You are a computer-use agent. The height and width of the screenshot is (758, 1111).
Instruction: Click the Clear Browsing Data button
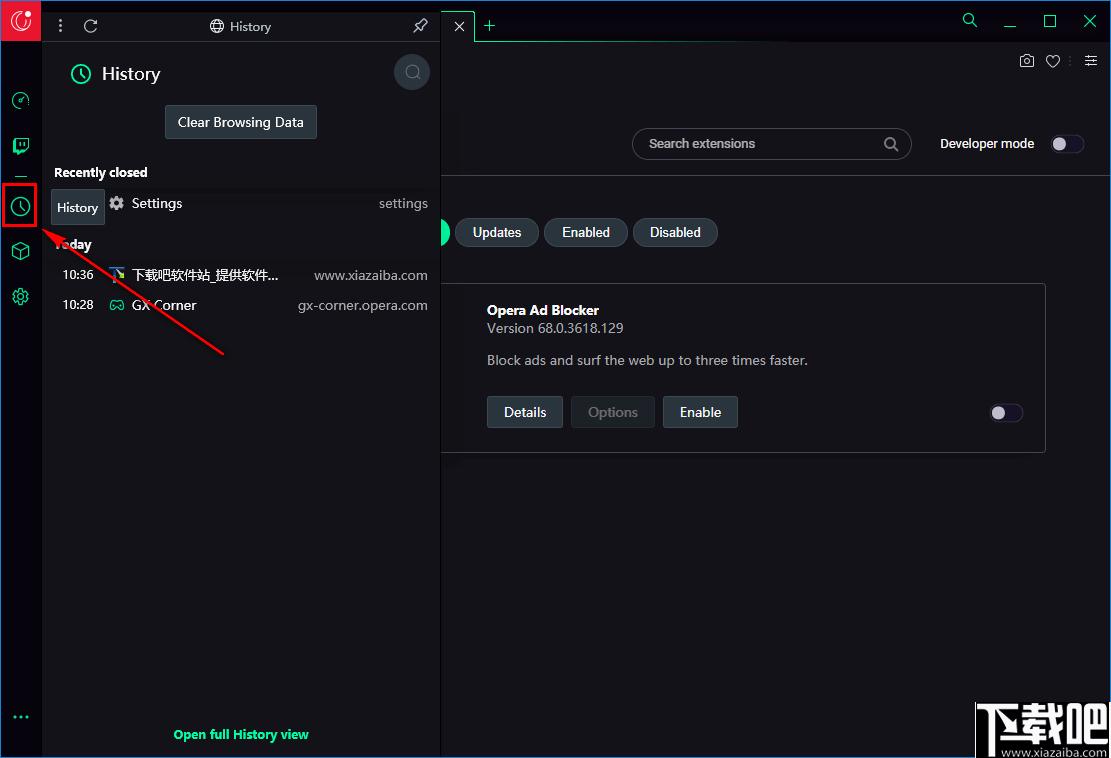click(241, 122)
